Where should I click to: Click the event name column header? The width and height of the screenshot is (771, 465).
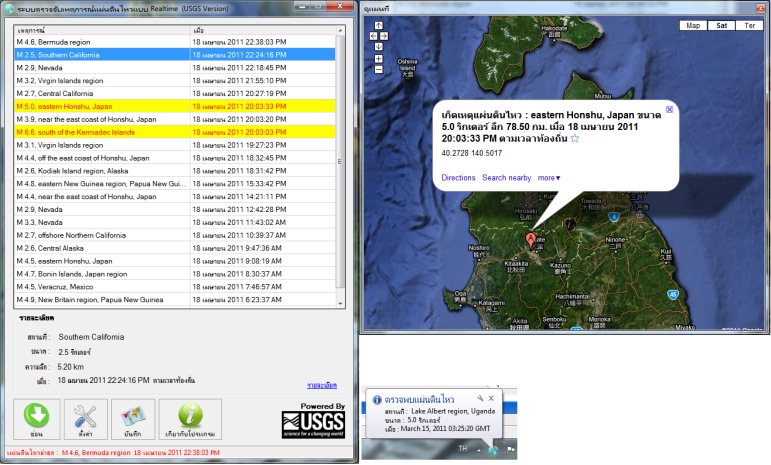coord(102,30)
